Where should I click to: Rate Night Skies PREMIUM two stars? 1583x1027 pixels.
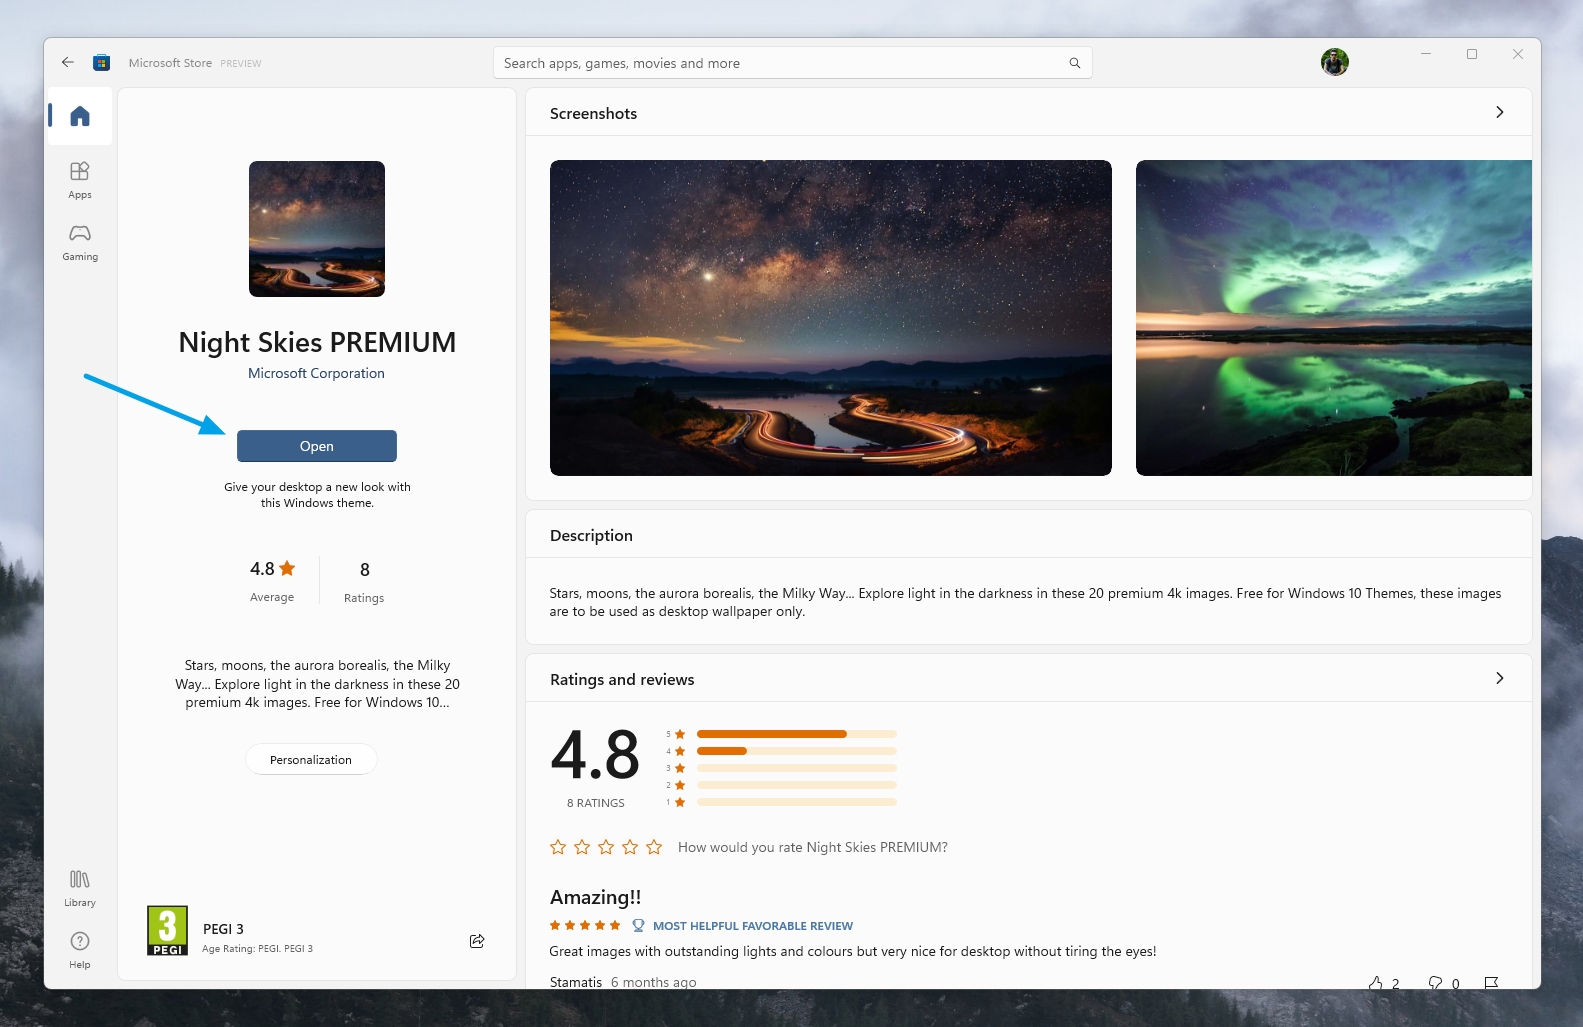(582, 847)
